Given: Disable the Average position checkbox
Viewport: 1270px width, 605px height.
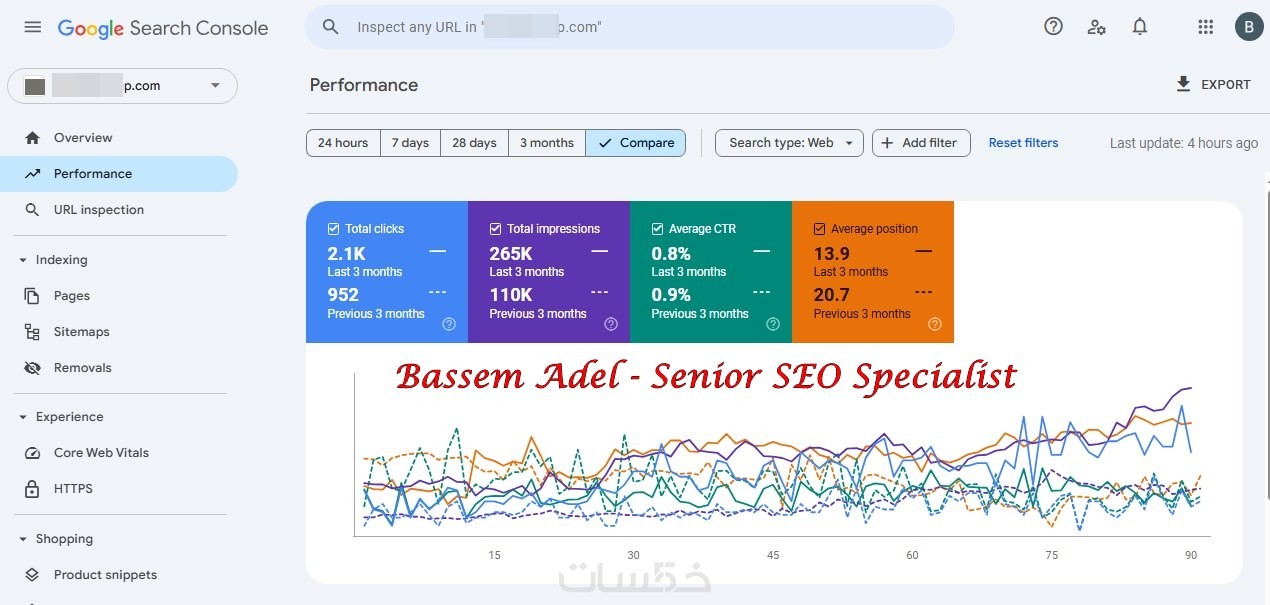Looking at the screenshot, I should pyautogui.click(x=820, y=229).
